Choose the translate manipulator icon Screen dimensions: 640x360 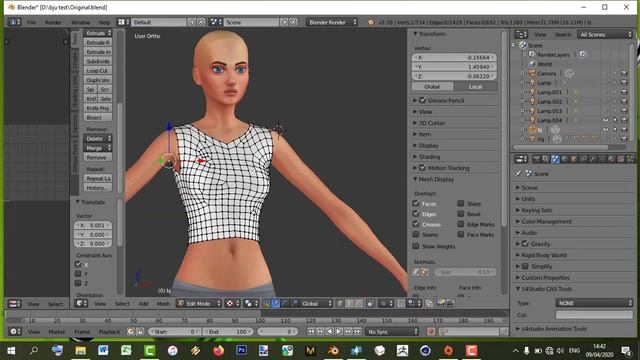pyautogui.click(x=276, y=303)
